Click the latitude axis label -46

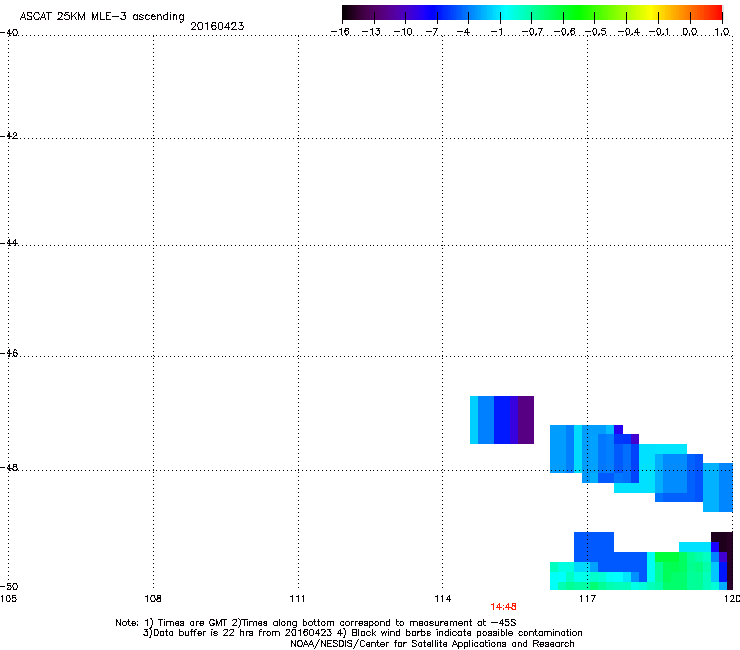point(9,353)
